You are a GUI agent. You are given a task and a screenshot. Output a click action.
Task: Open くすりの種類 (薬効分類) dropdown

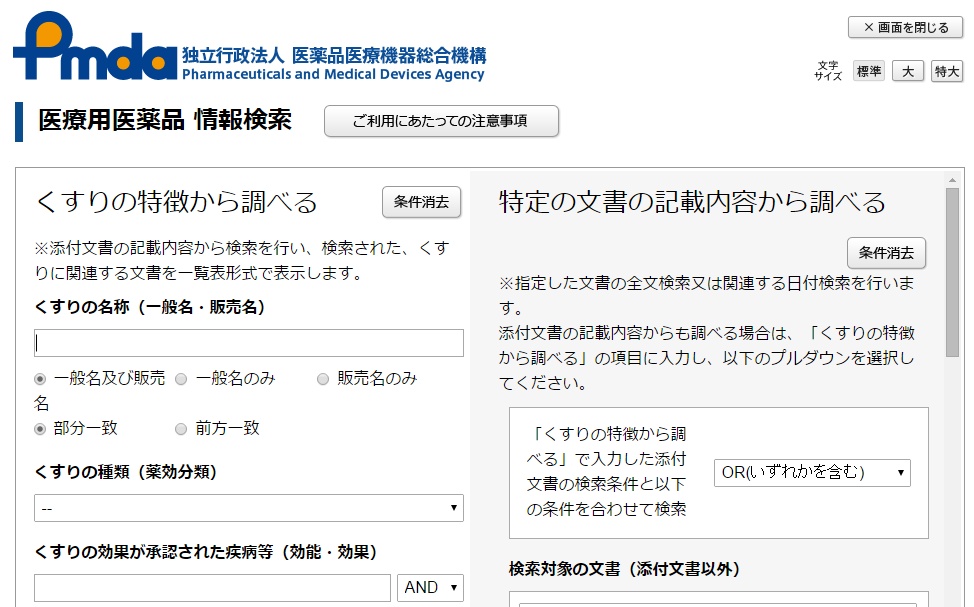point(249,508)
